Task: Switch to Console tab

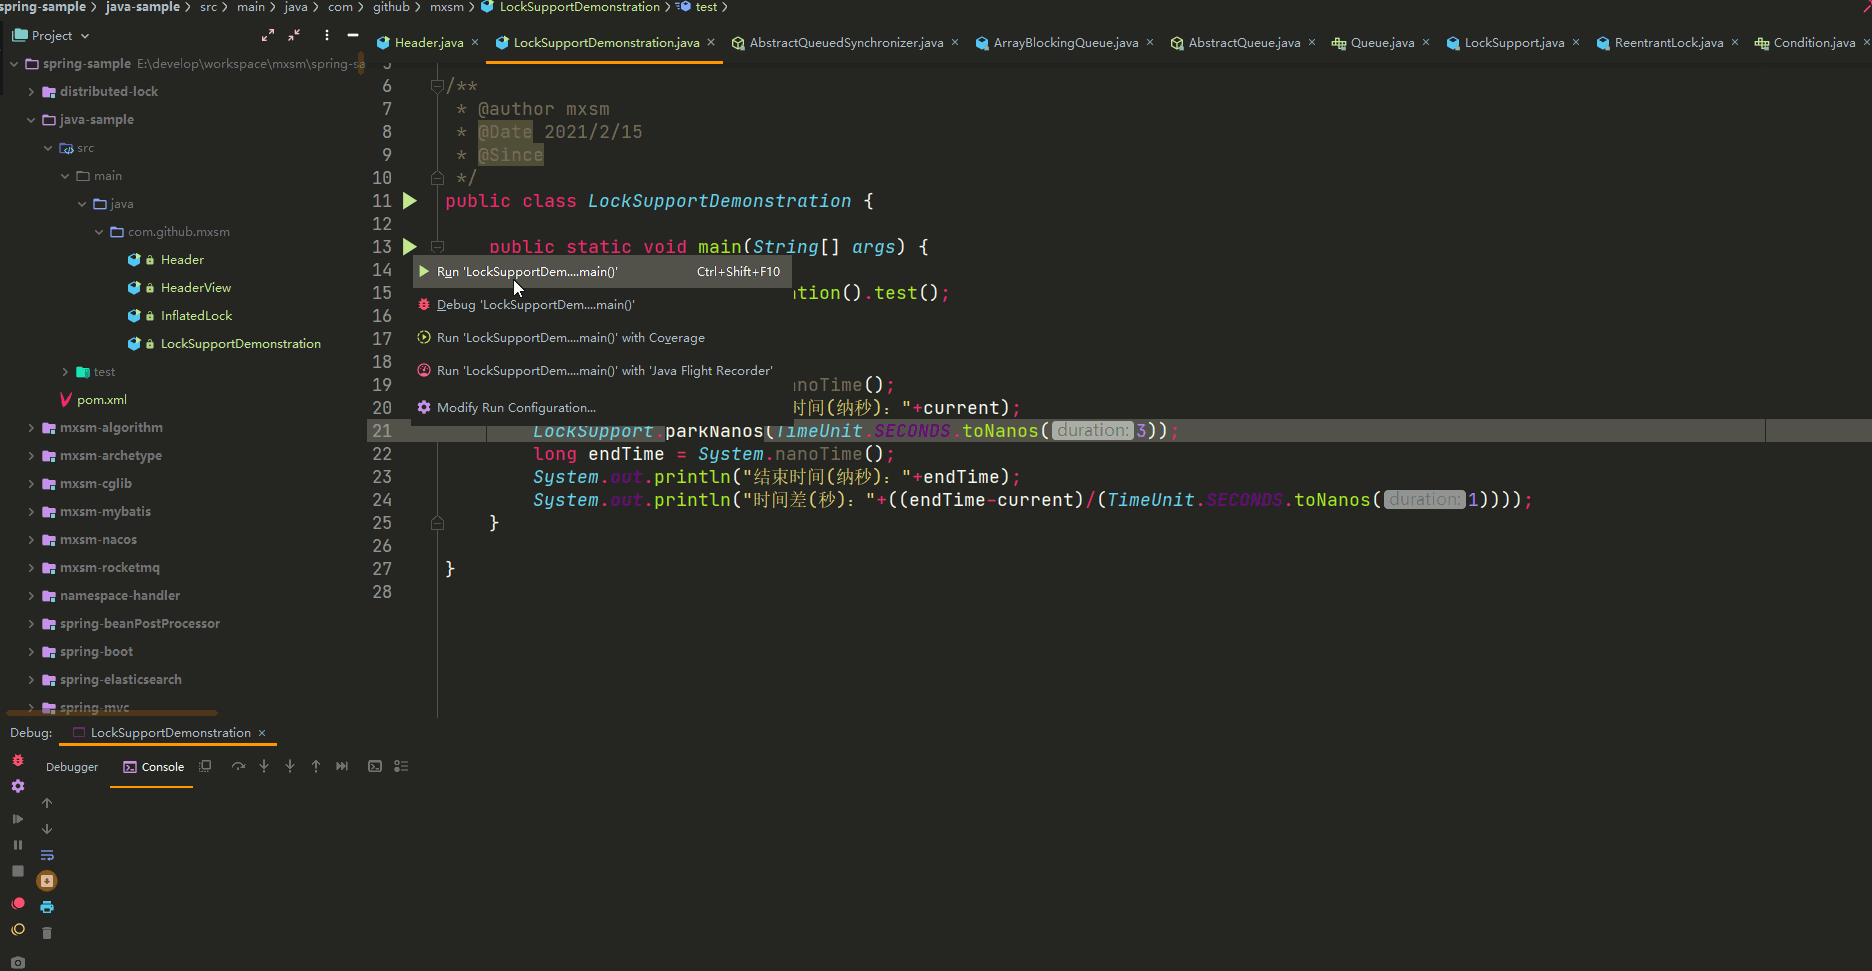Action: tap(154, 767)
